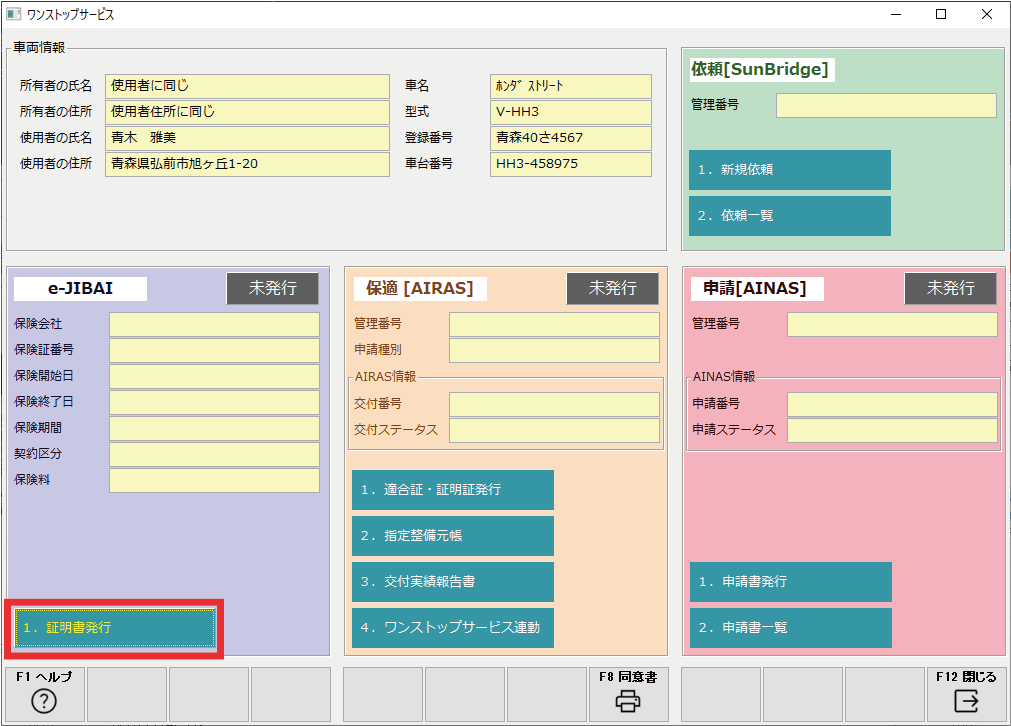
Task: Click the e-JIBAI panel title
Action: (x=81, y=288)
